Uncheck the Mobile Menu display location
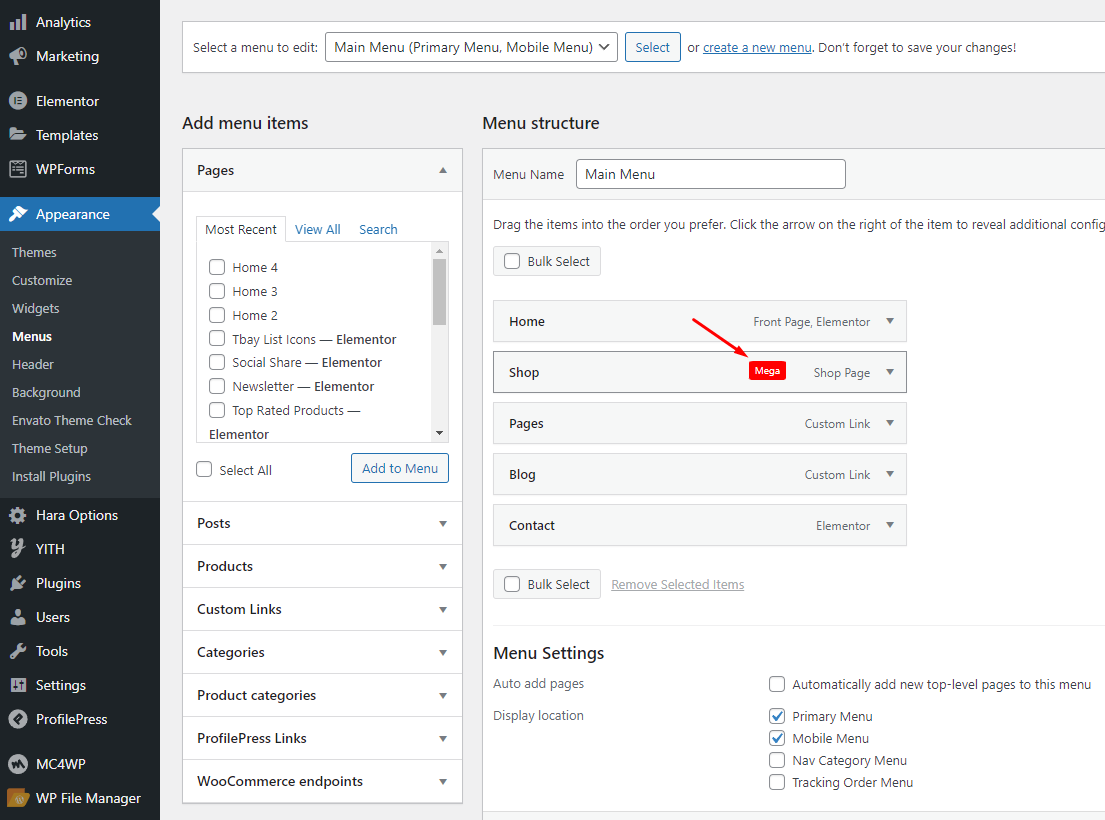This screenshot has width=1105, height=820. (x=777, y=738)
